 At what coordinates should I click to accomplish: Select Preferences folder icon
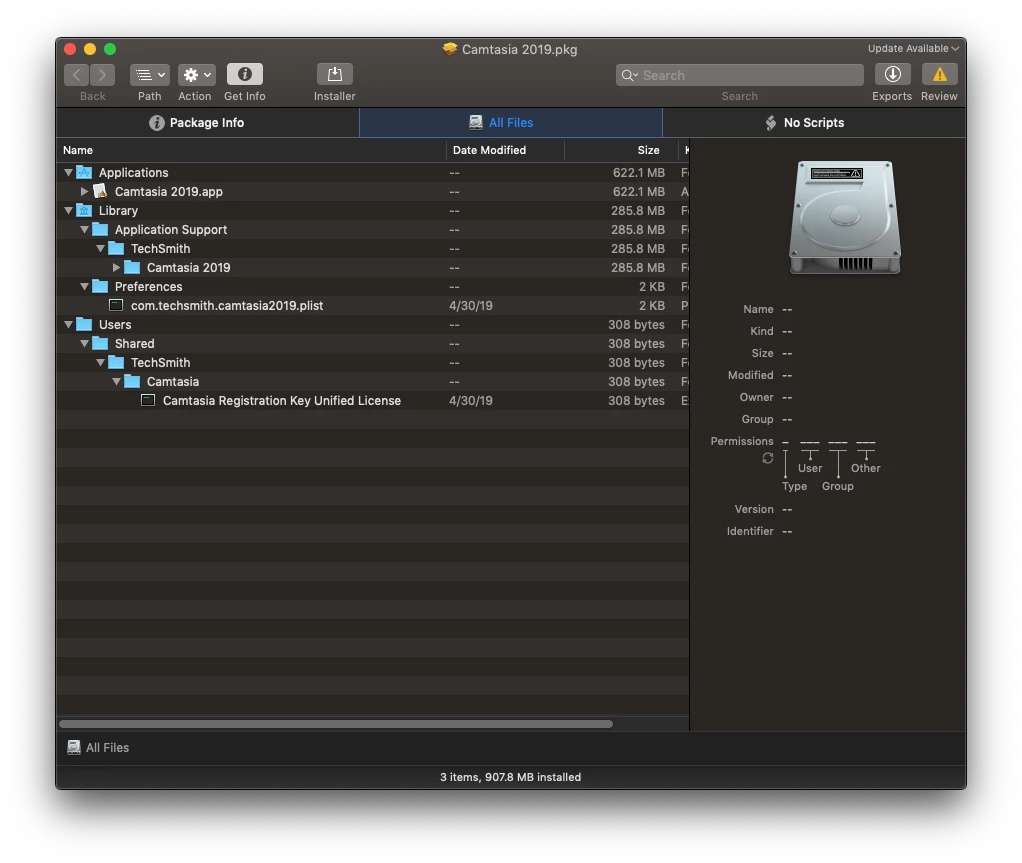100,285
